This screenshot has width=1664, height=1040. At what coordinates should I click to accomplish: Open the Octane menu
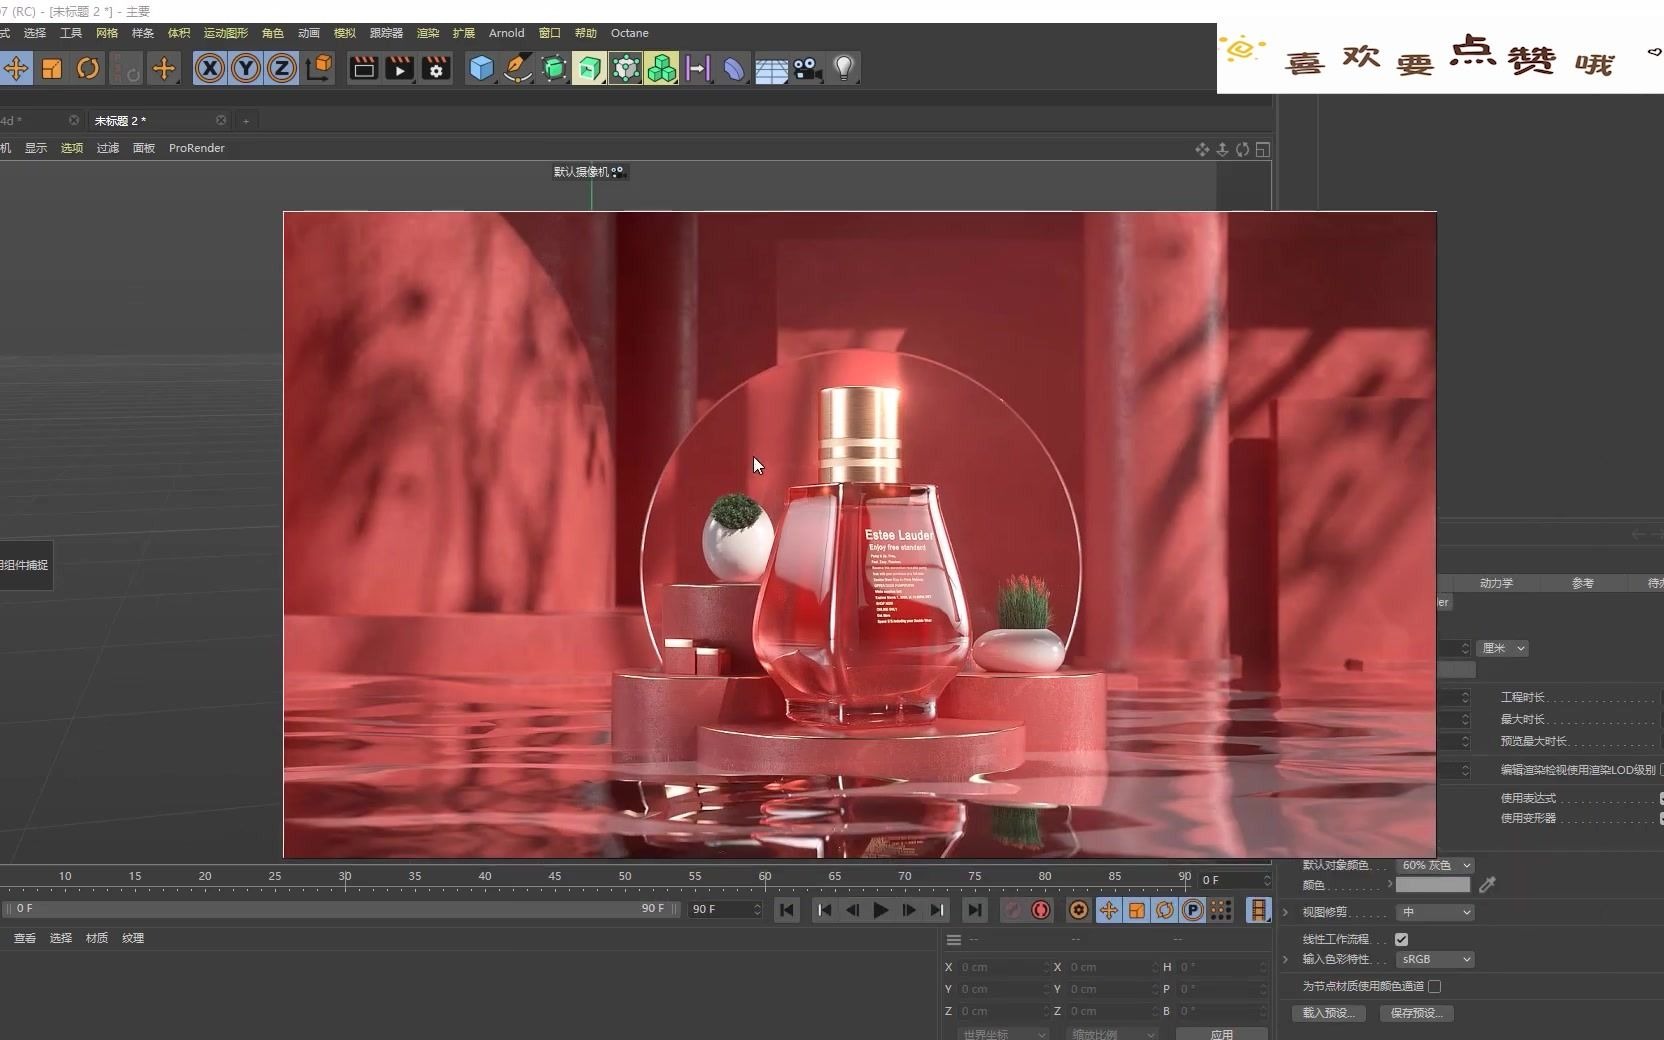point(630,33)
